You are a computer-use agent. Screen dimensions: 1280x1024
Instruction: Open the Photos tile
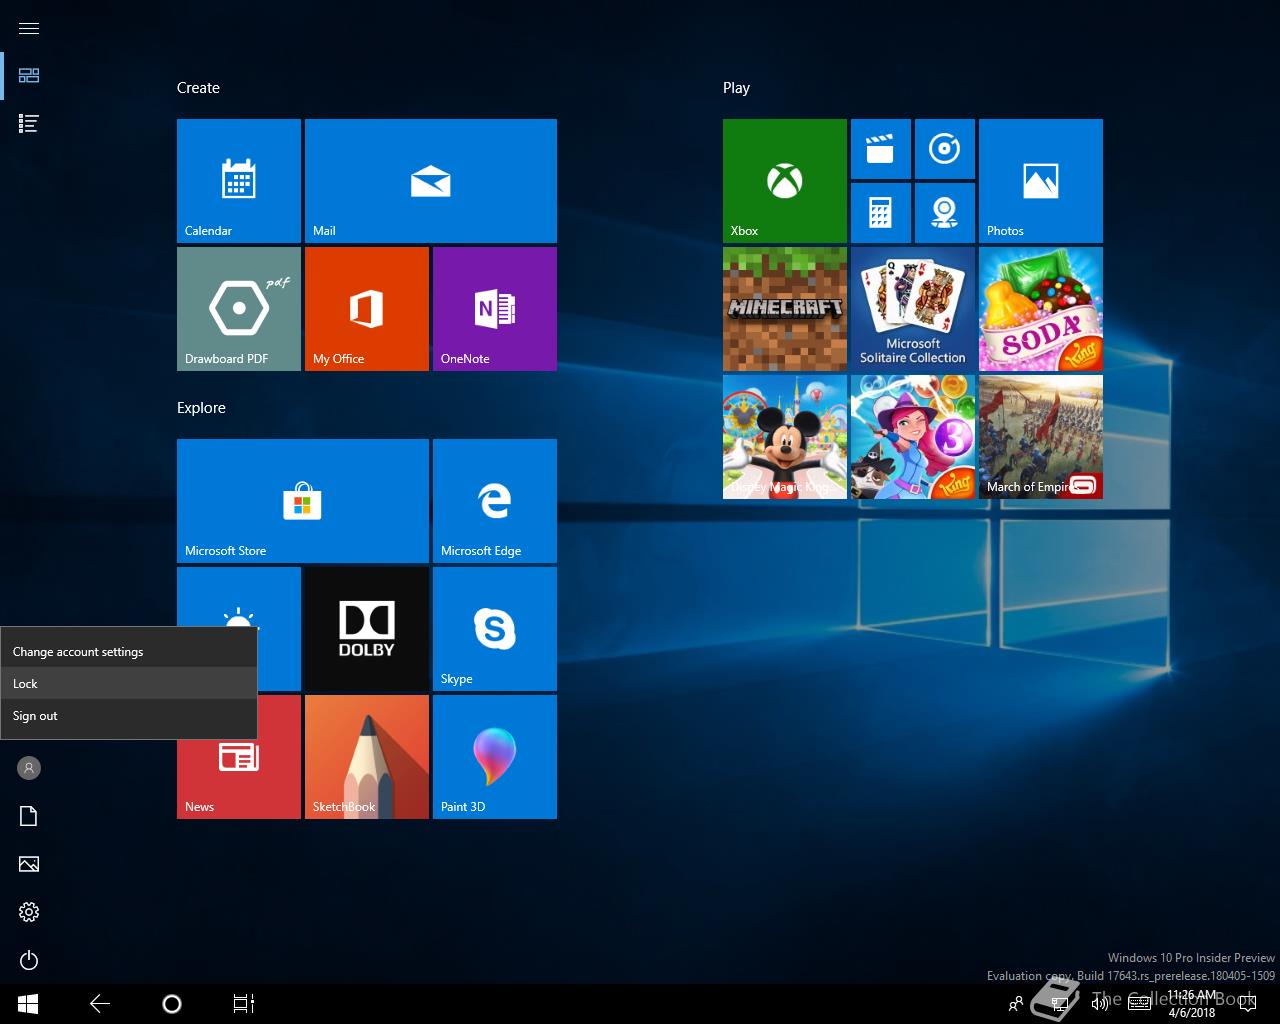(1041, 181)
